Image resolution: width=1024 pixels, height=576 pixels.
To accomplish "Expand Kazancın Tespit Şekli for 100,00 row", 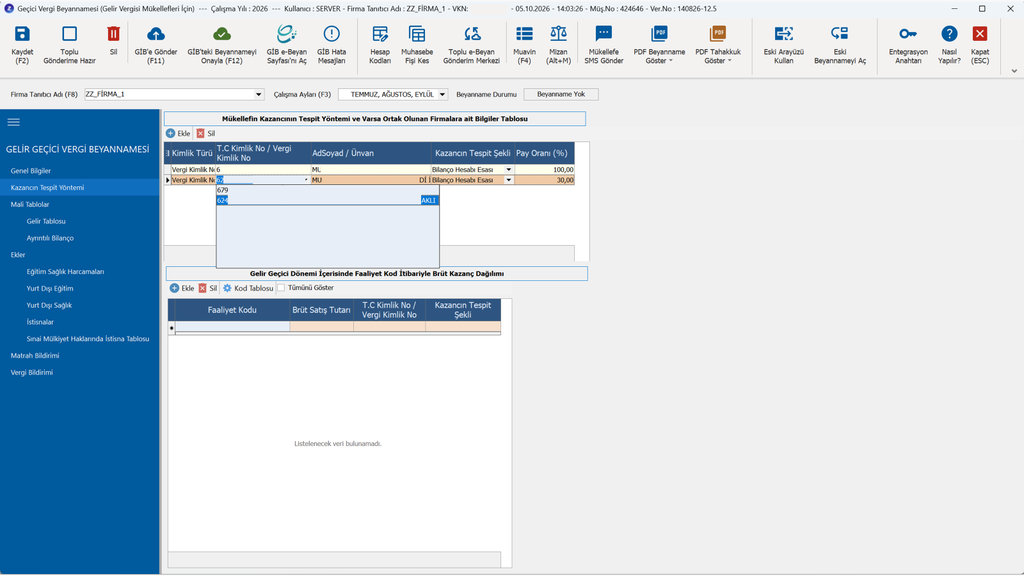I will pyautogui.click(x=509, y=170).
